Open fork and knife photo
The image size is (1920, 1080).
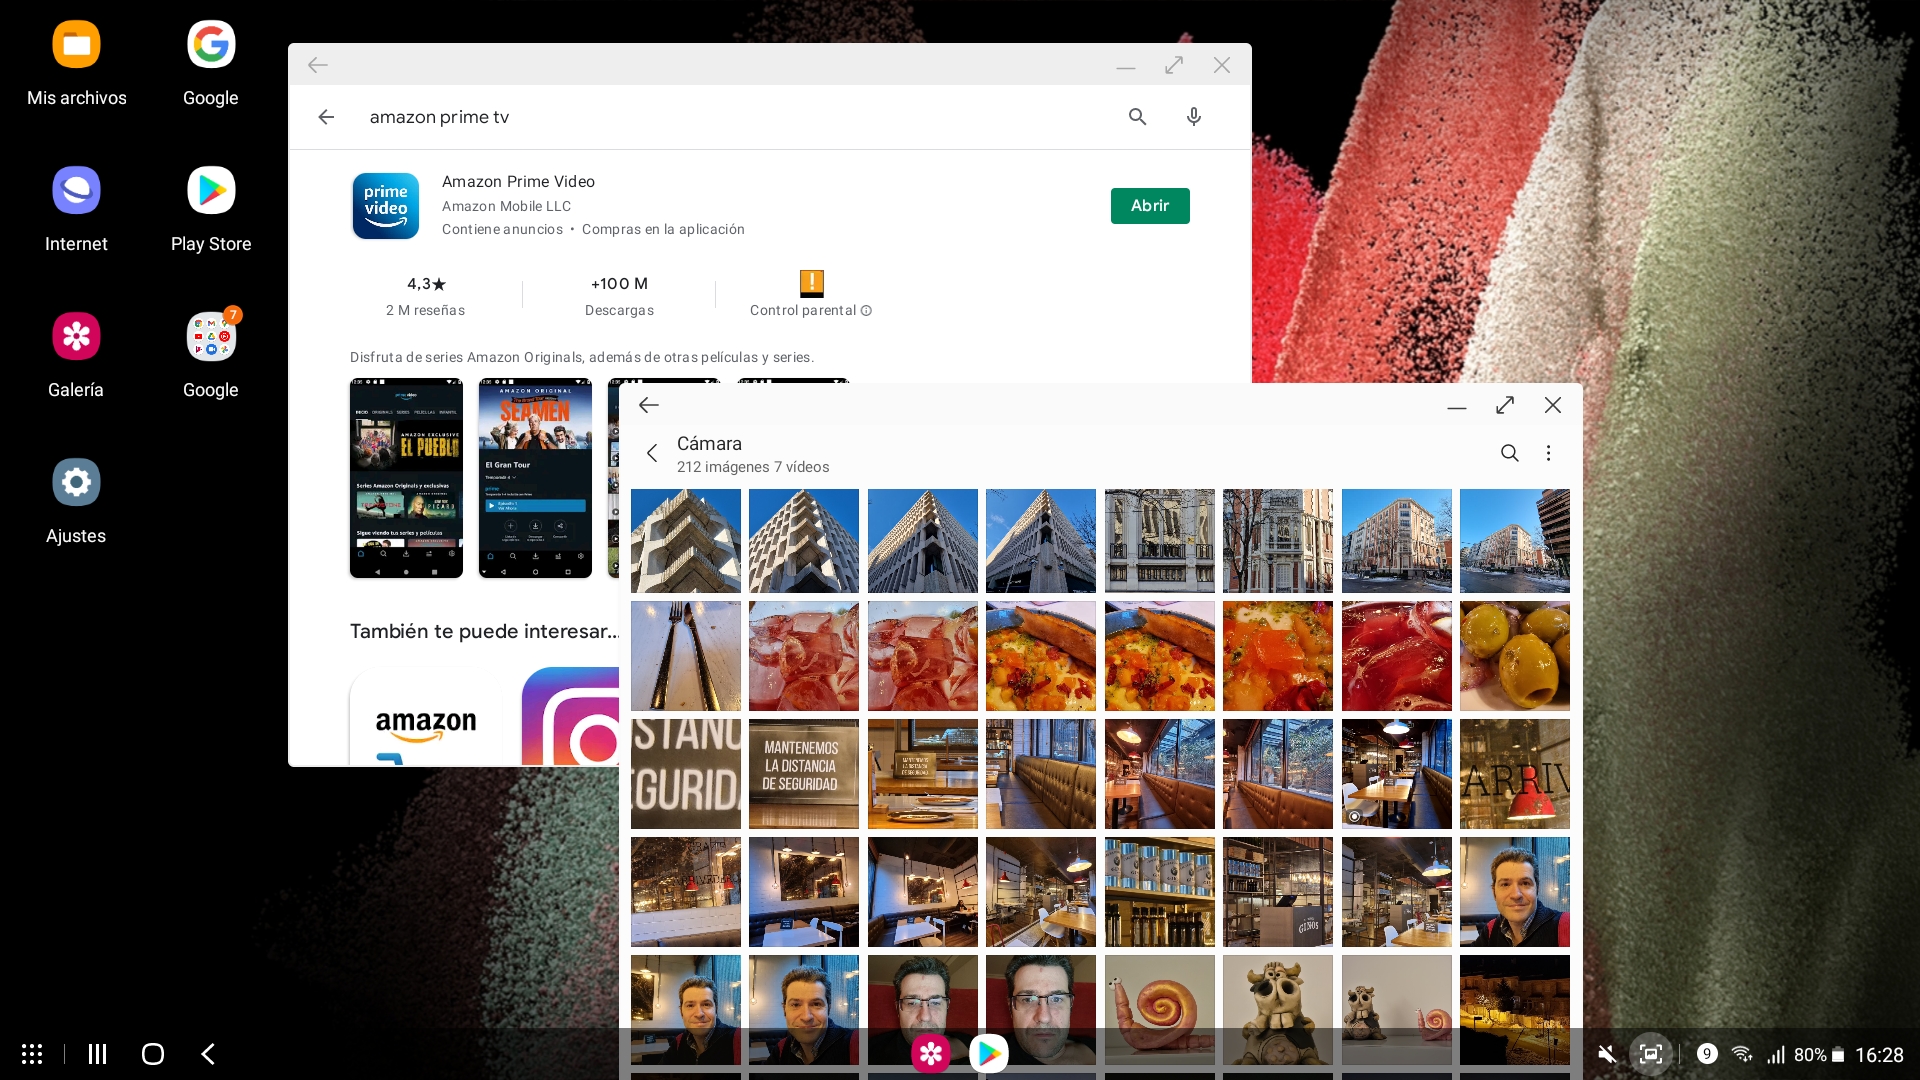(x=686, y=656)
